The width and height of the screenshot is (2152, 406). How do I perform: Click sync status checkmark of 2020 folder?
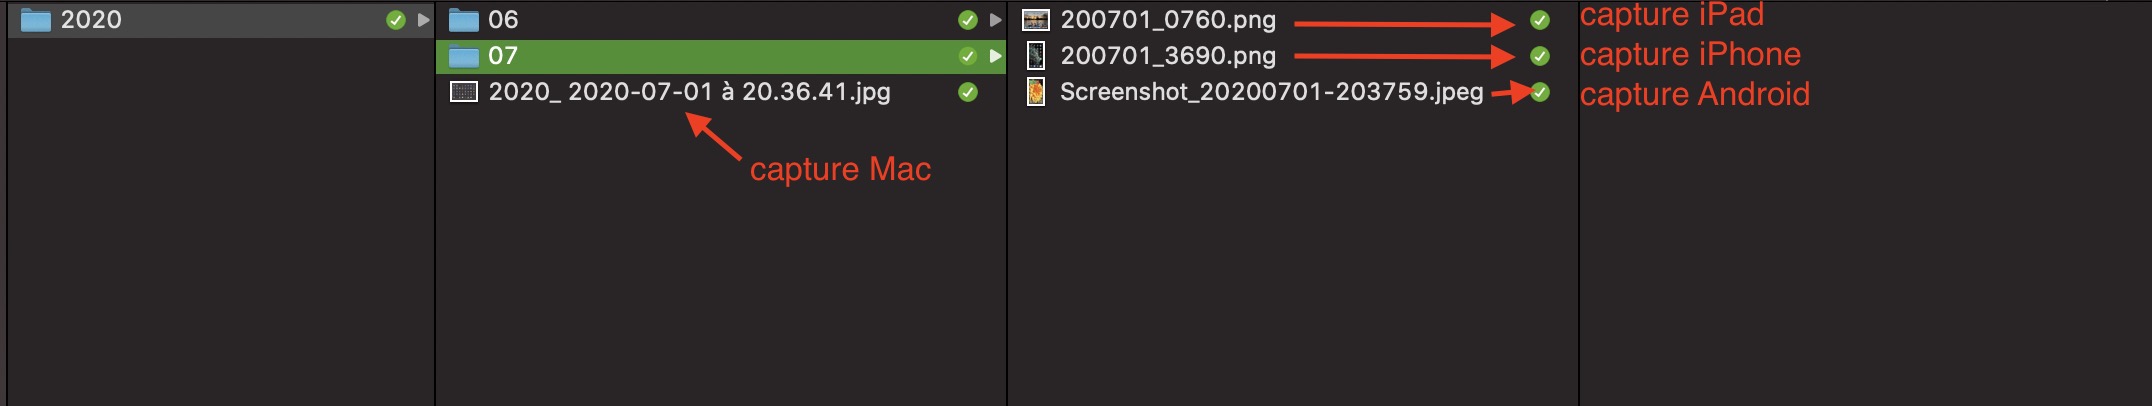[x=396, y=20]
